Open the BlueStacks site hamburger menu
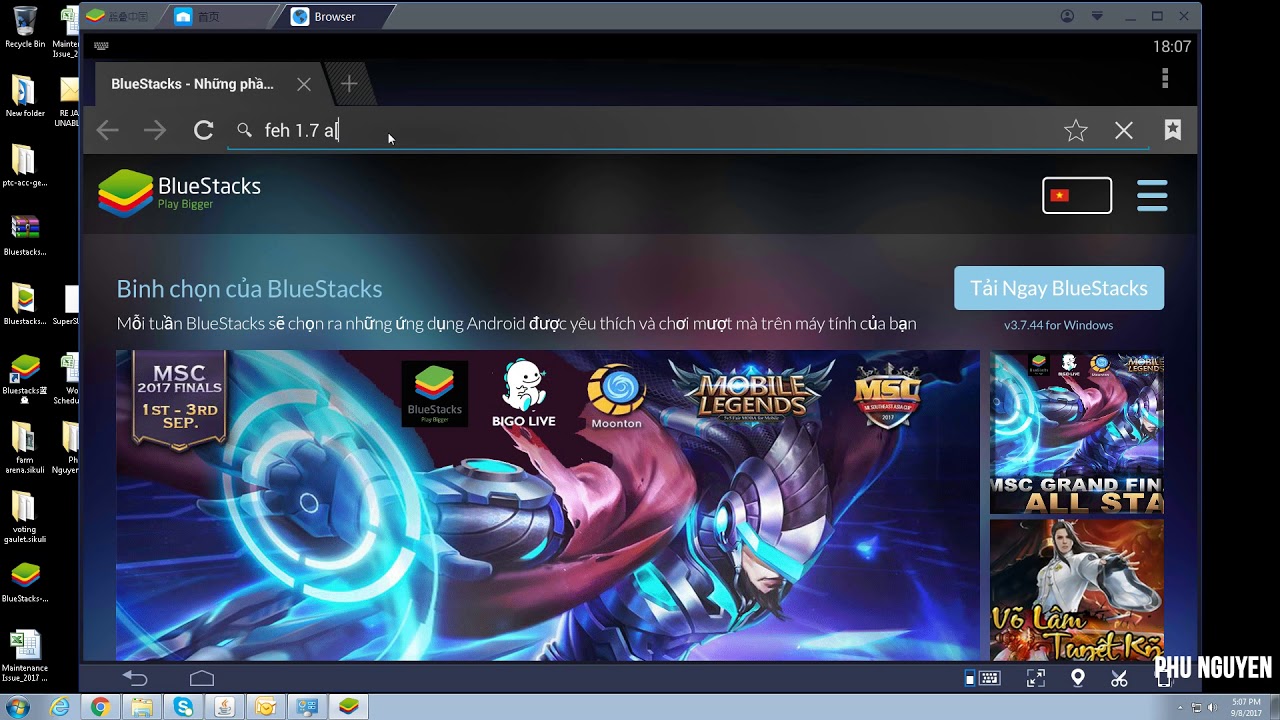Image resolution: width=1280 pixels, height=720 pixels. 1152,195
